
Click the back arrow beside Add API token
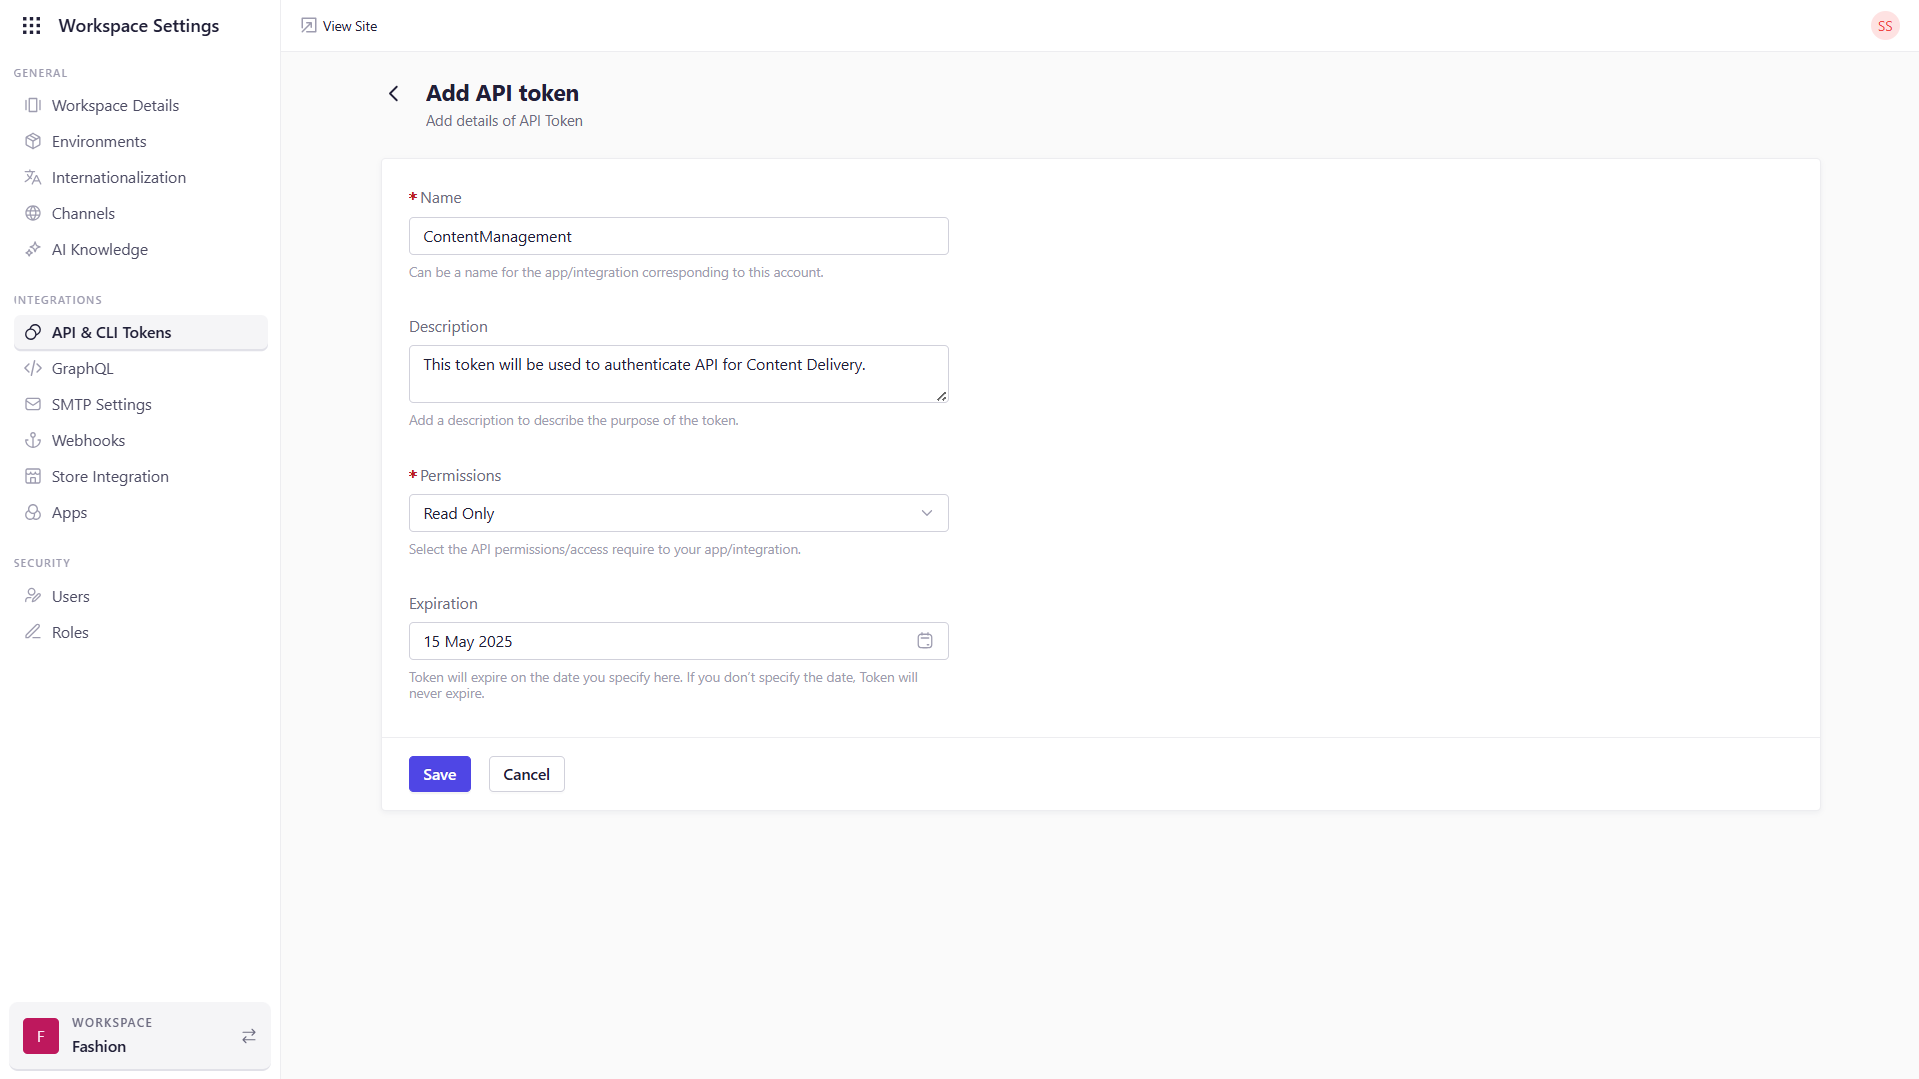click(x=394, y=93)
